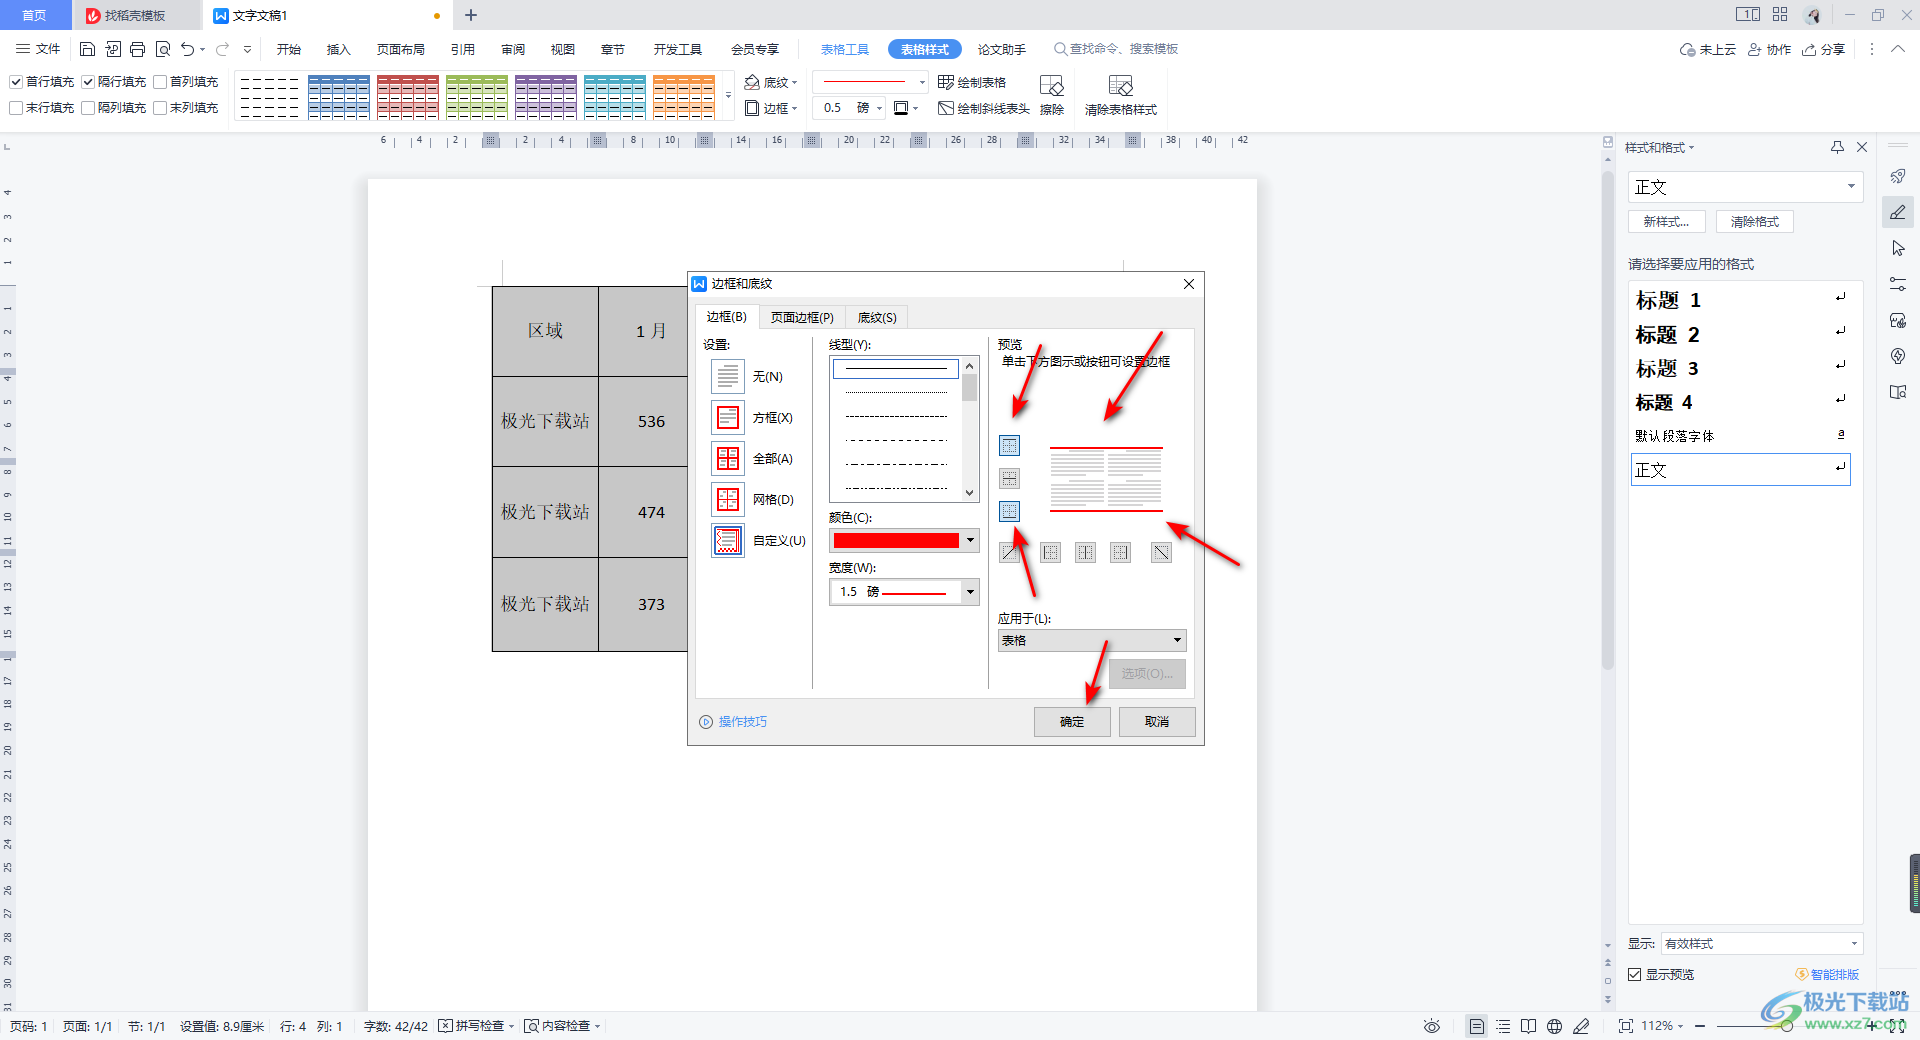
Task: Toggle Show Preview (显示预览) checkbox
Action: pos(1635,974)
